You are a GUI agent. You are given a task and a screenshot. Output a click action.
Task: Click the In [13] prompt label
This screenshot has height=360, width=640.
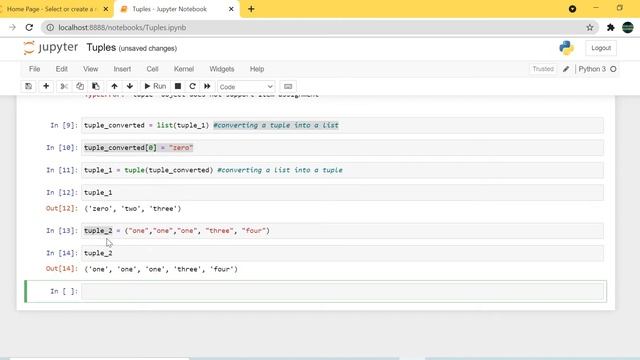[62, 231]
